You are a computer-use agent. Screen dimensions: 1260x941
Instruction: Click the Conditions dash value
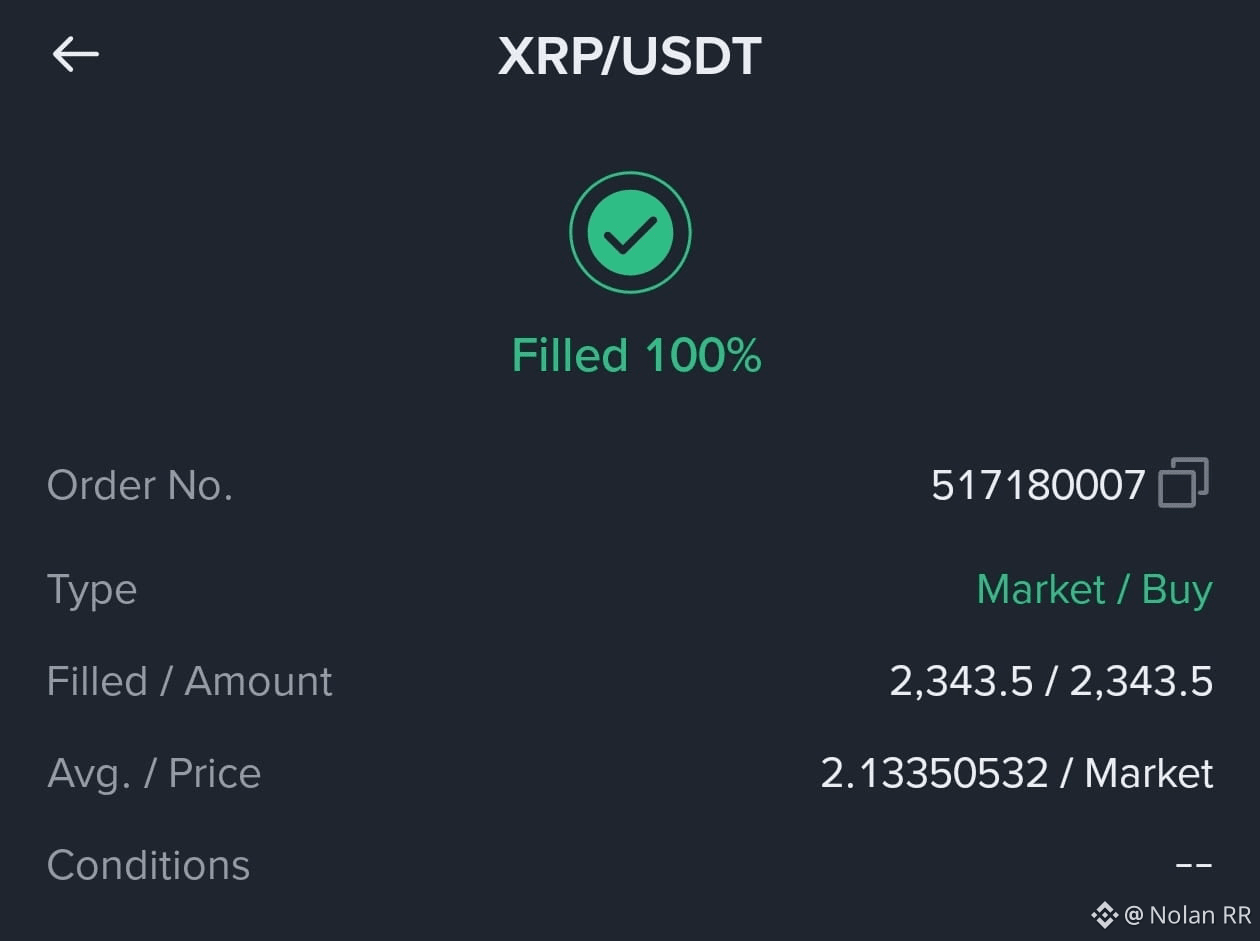click(x=1195, y=864)
